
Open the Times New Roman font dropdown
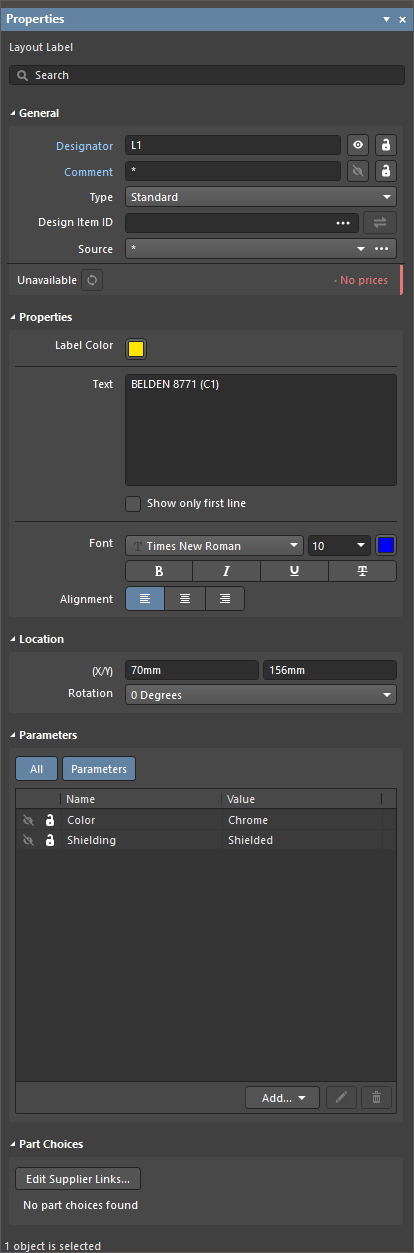click(x=214, y=546)
